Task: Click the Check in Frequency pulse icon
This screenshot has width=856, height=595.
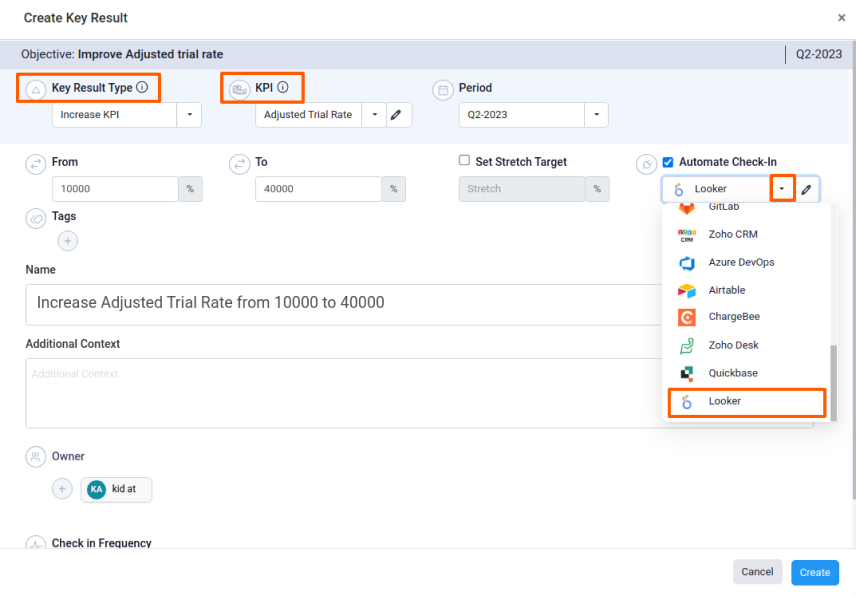Action: pos(36,542)
